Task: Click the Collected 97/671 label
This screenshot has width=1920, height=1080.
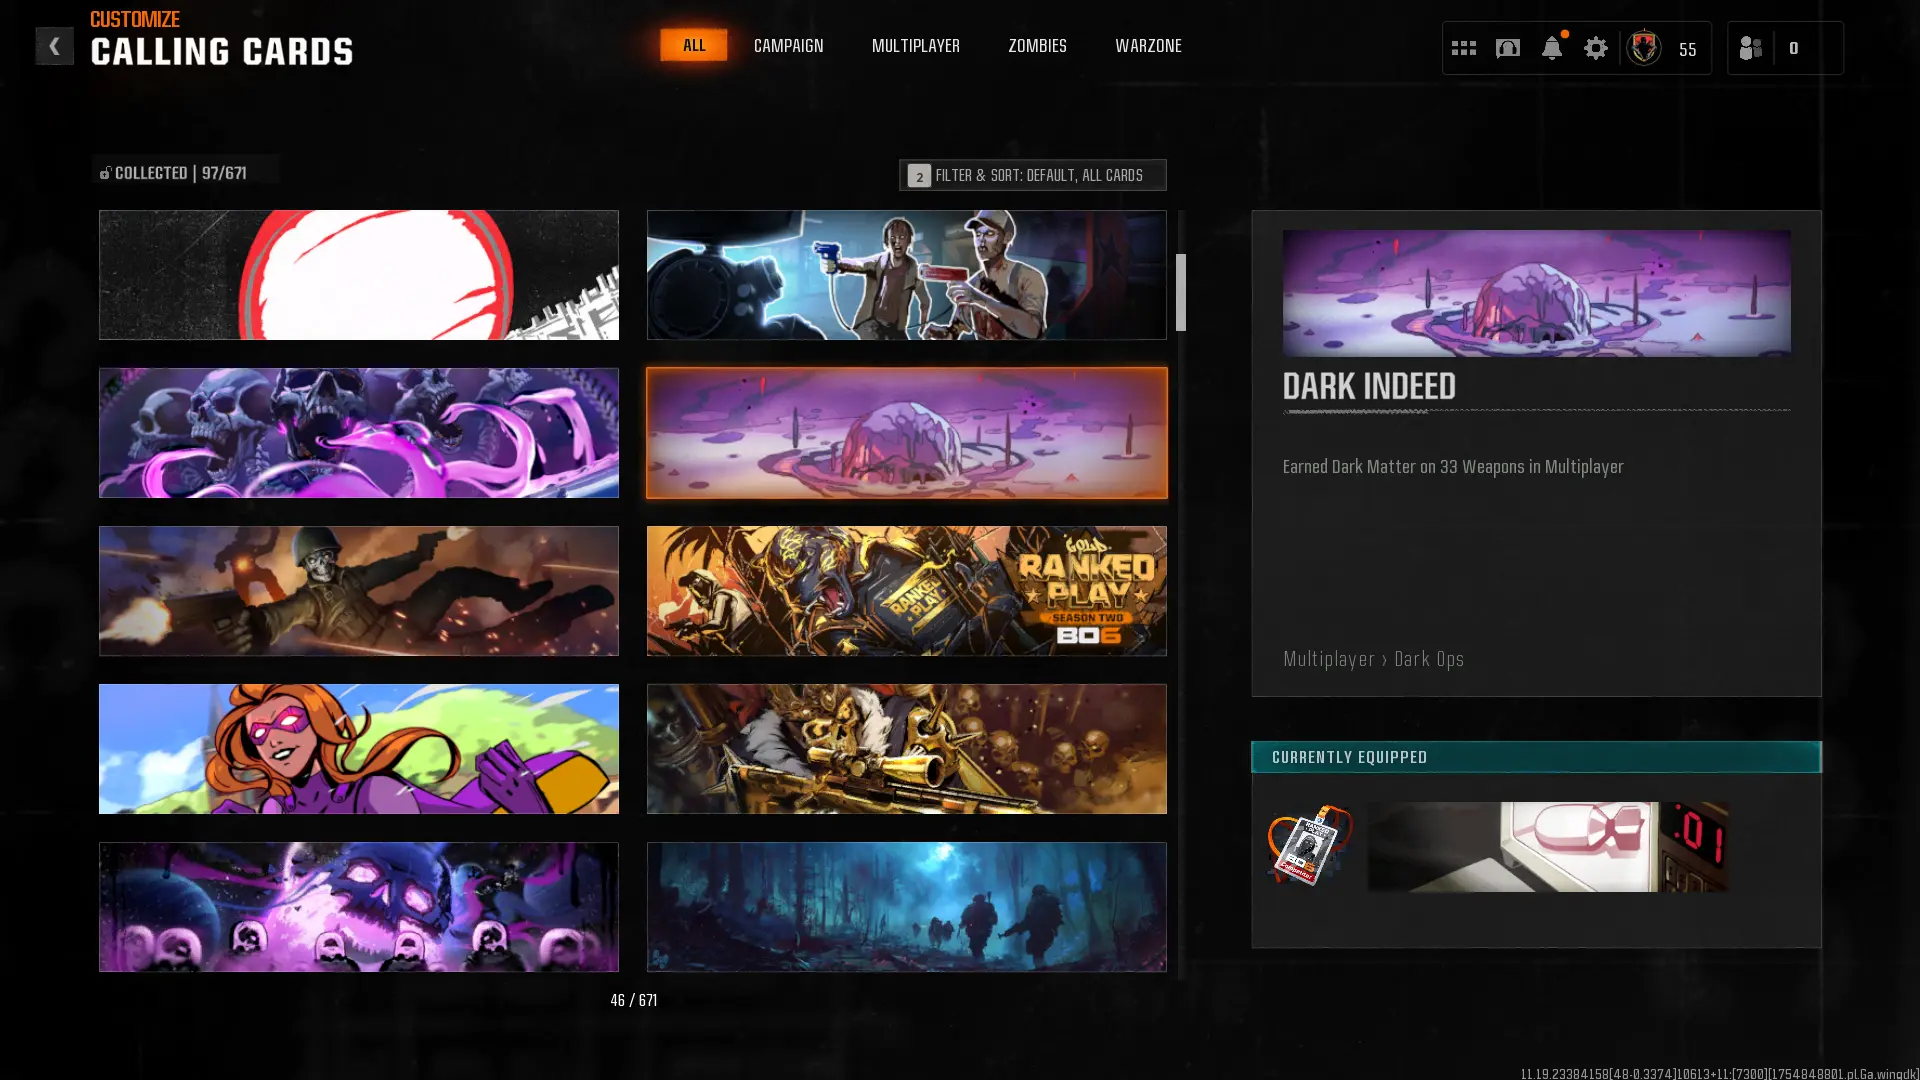Action: (180, 173)
